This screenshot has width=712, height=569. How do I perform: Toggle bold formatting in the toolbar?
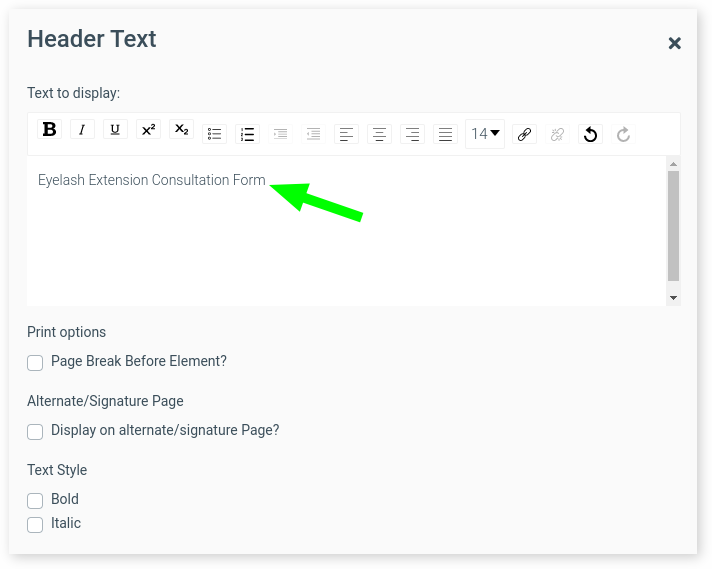click(49, 129)
